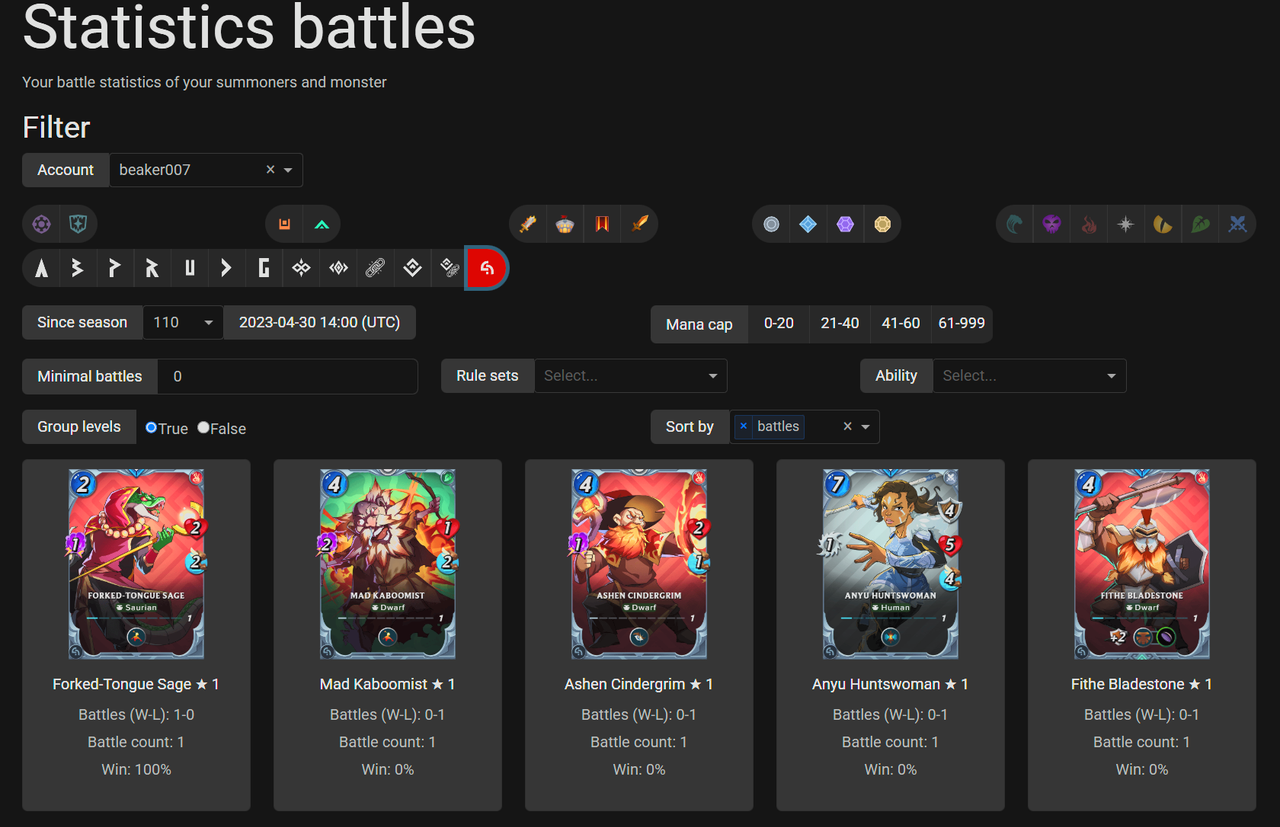Click the Fithe Bladestone ★ 1 title

click(1142, 685)
